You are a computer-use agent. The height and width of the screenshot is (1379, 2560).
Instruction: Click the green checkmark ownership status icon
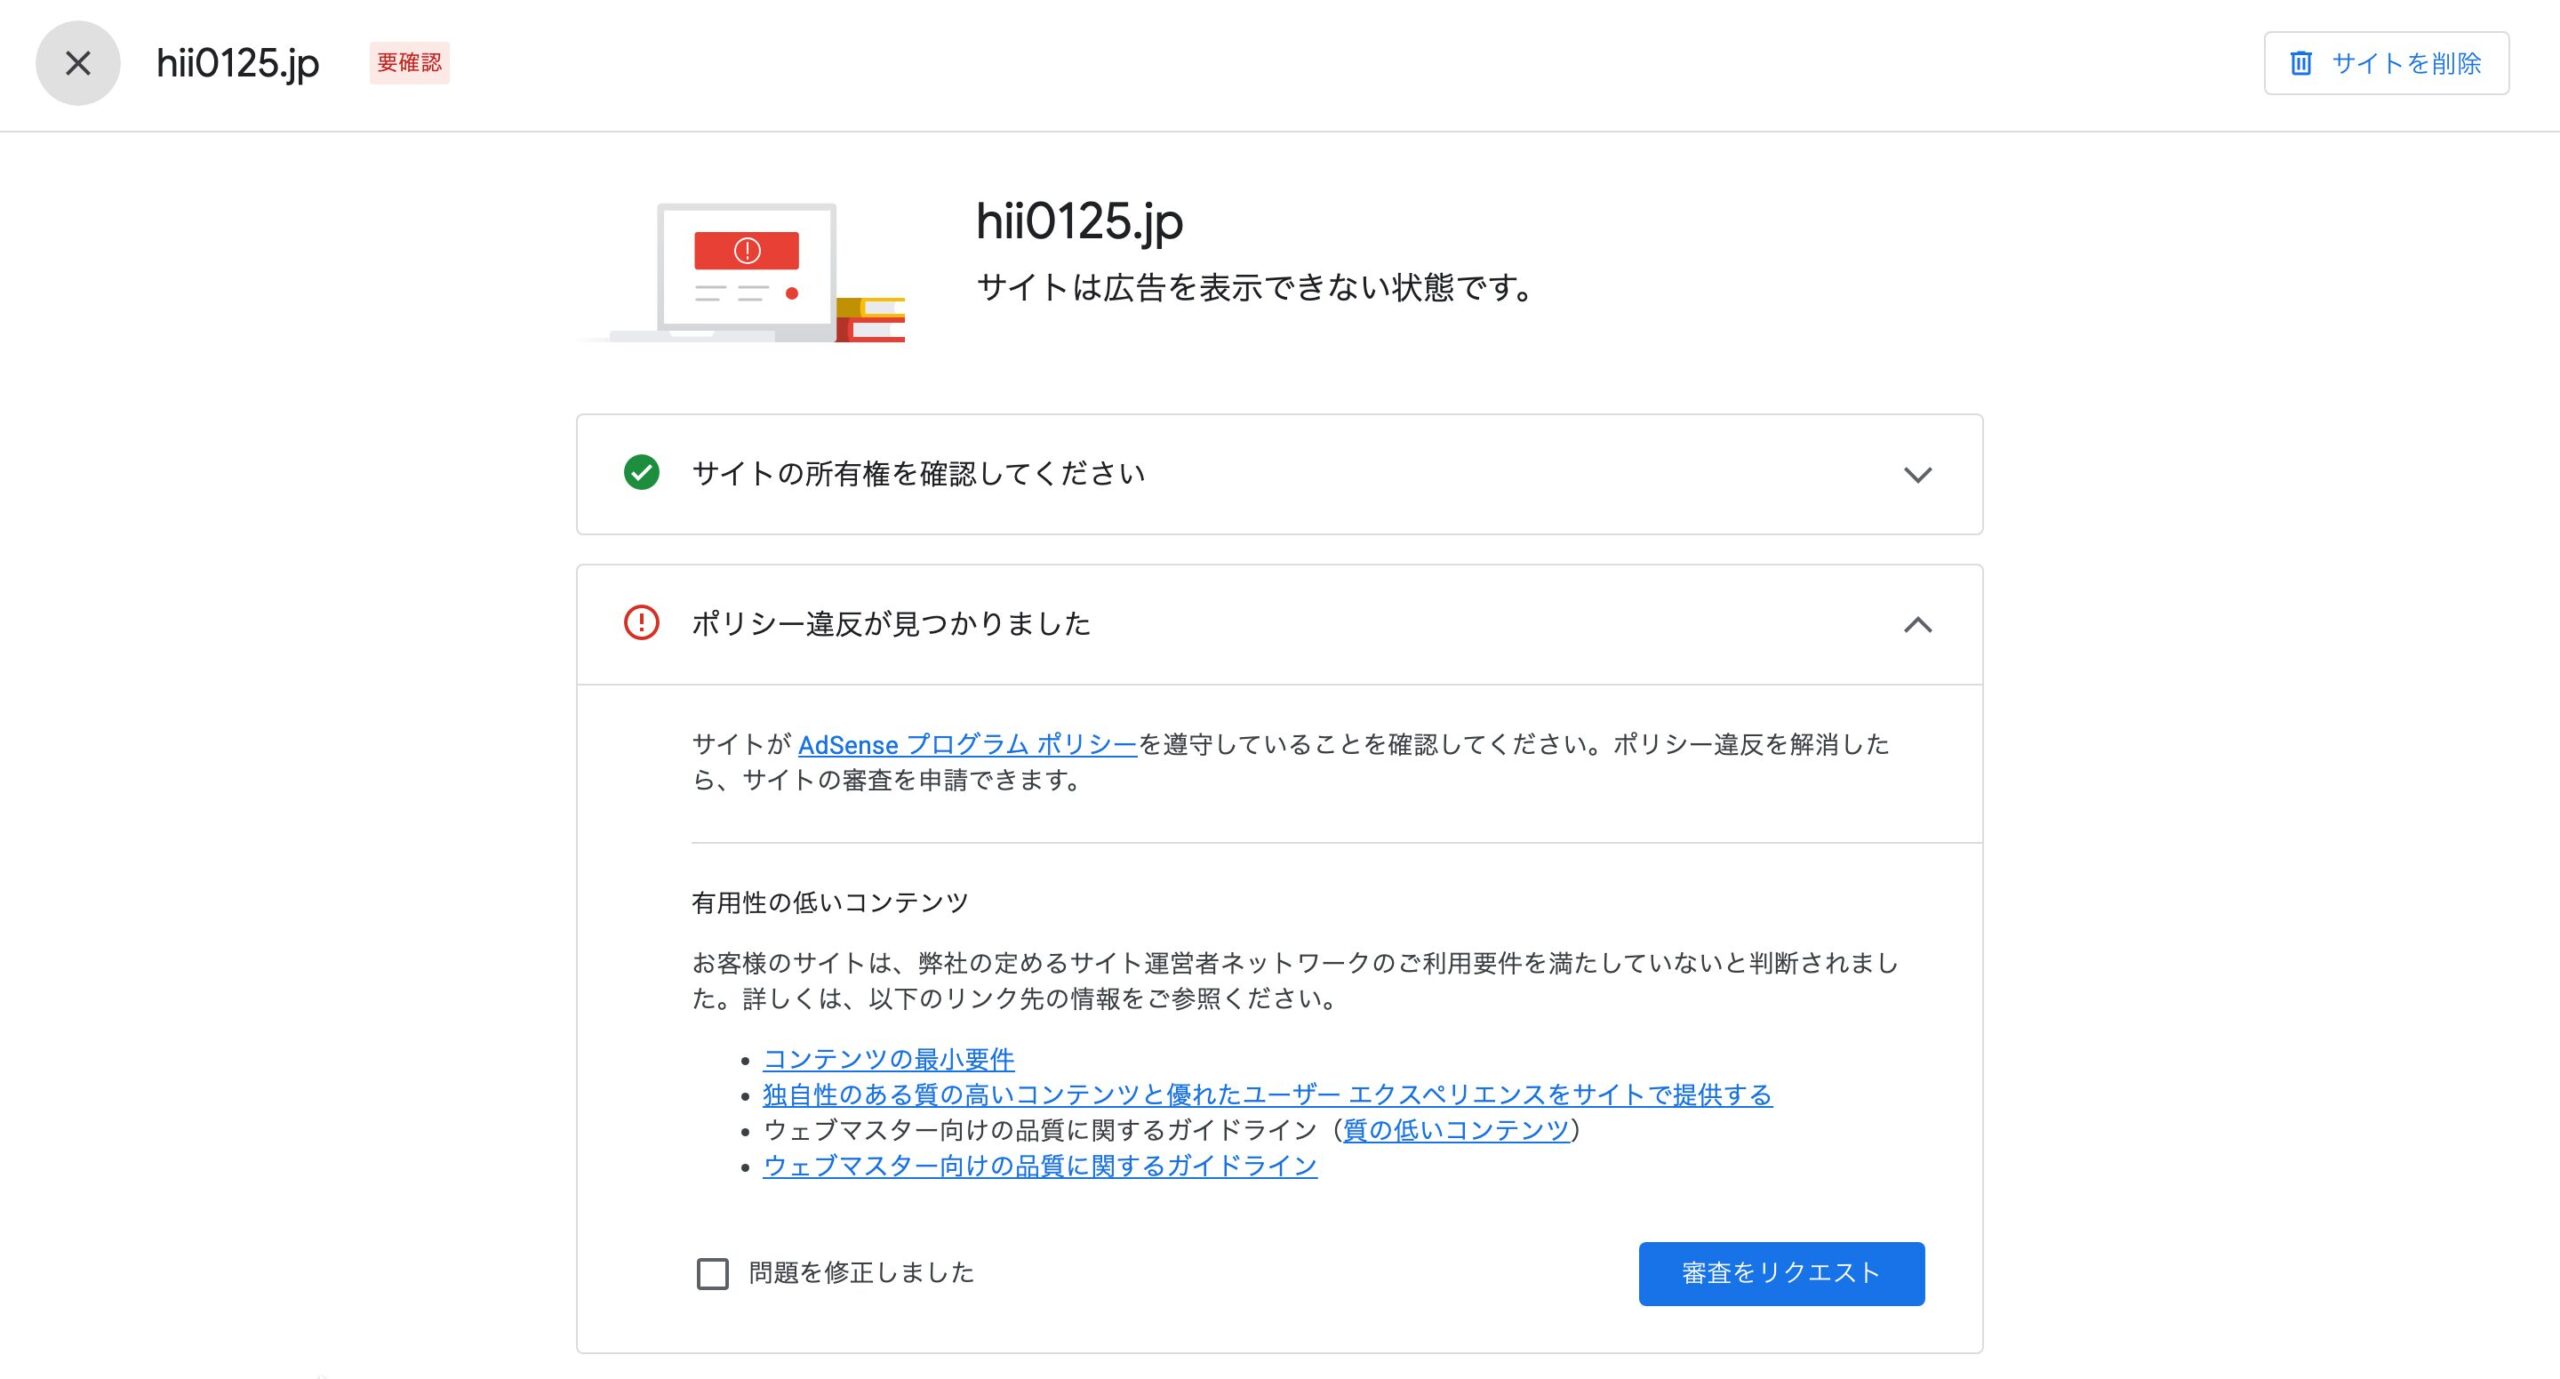click(641, 473)
